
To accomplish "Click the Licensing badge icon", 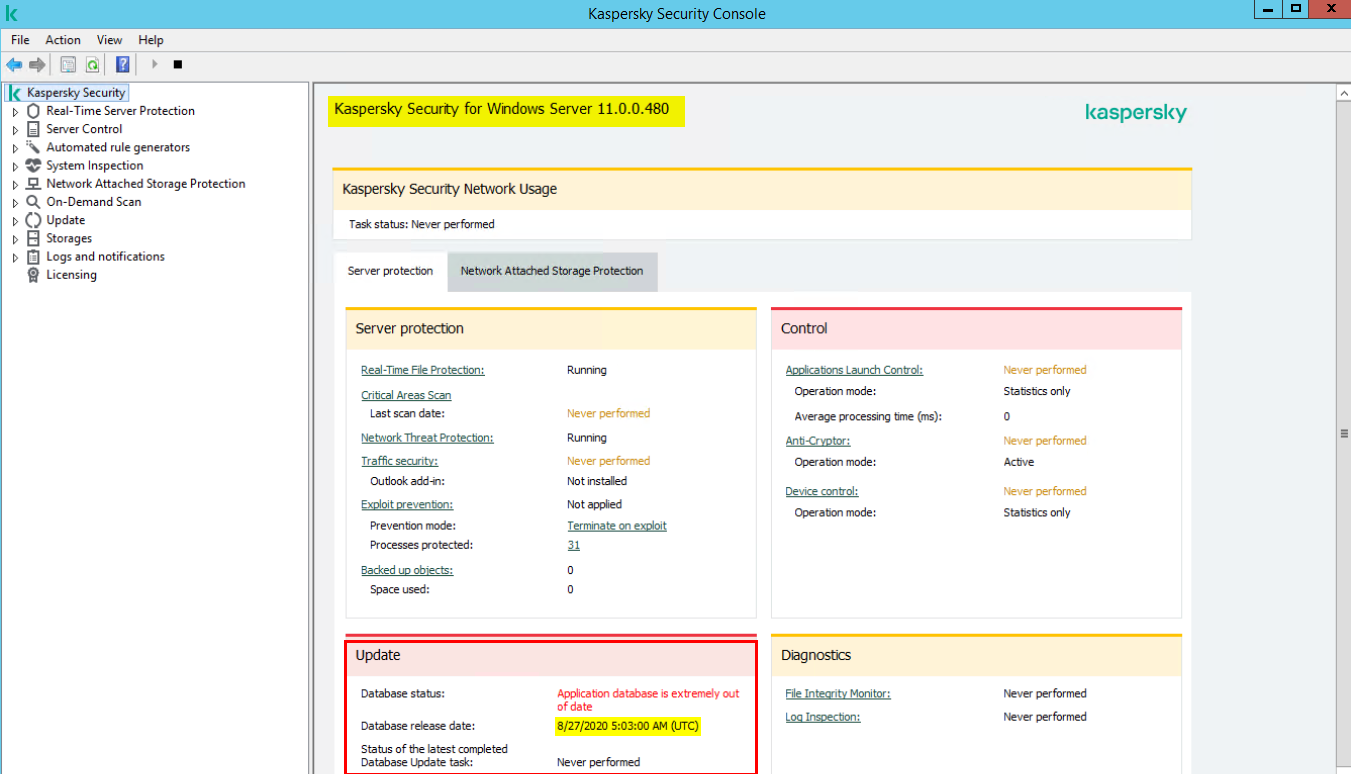I will [33, 275].
